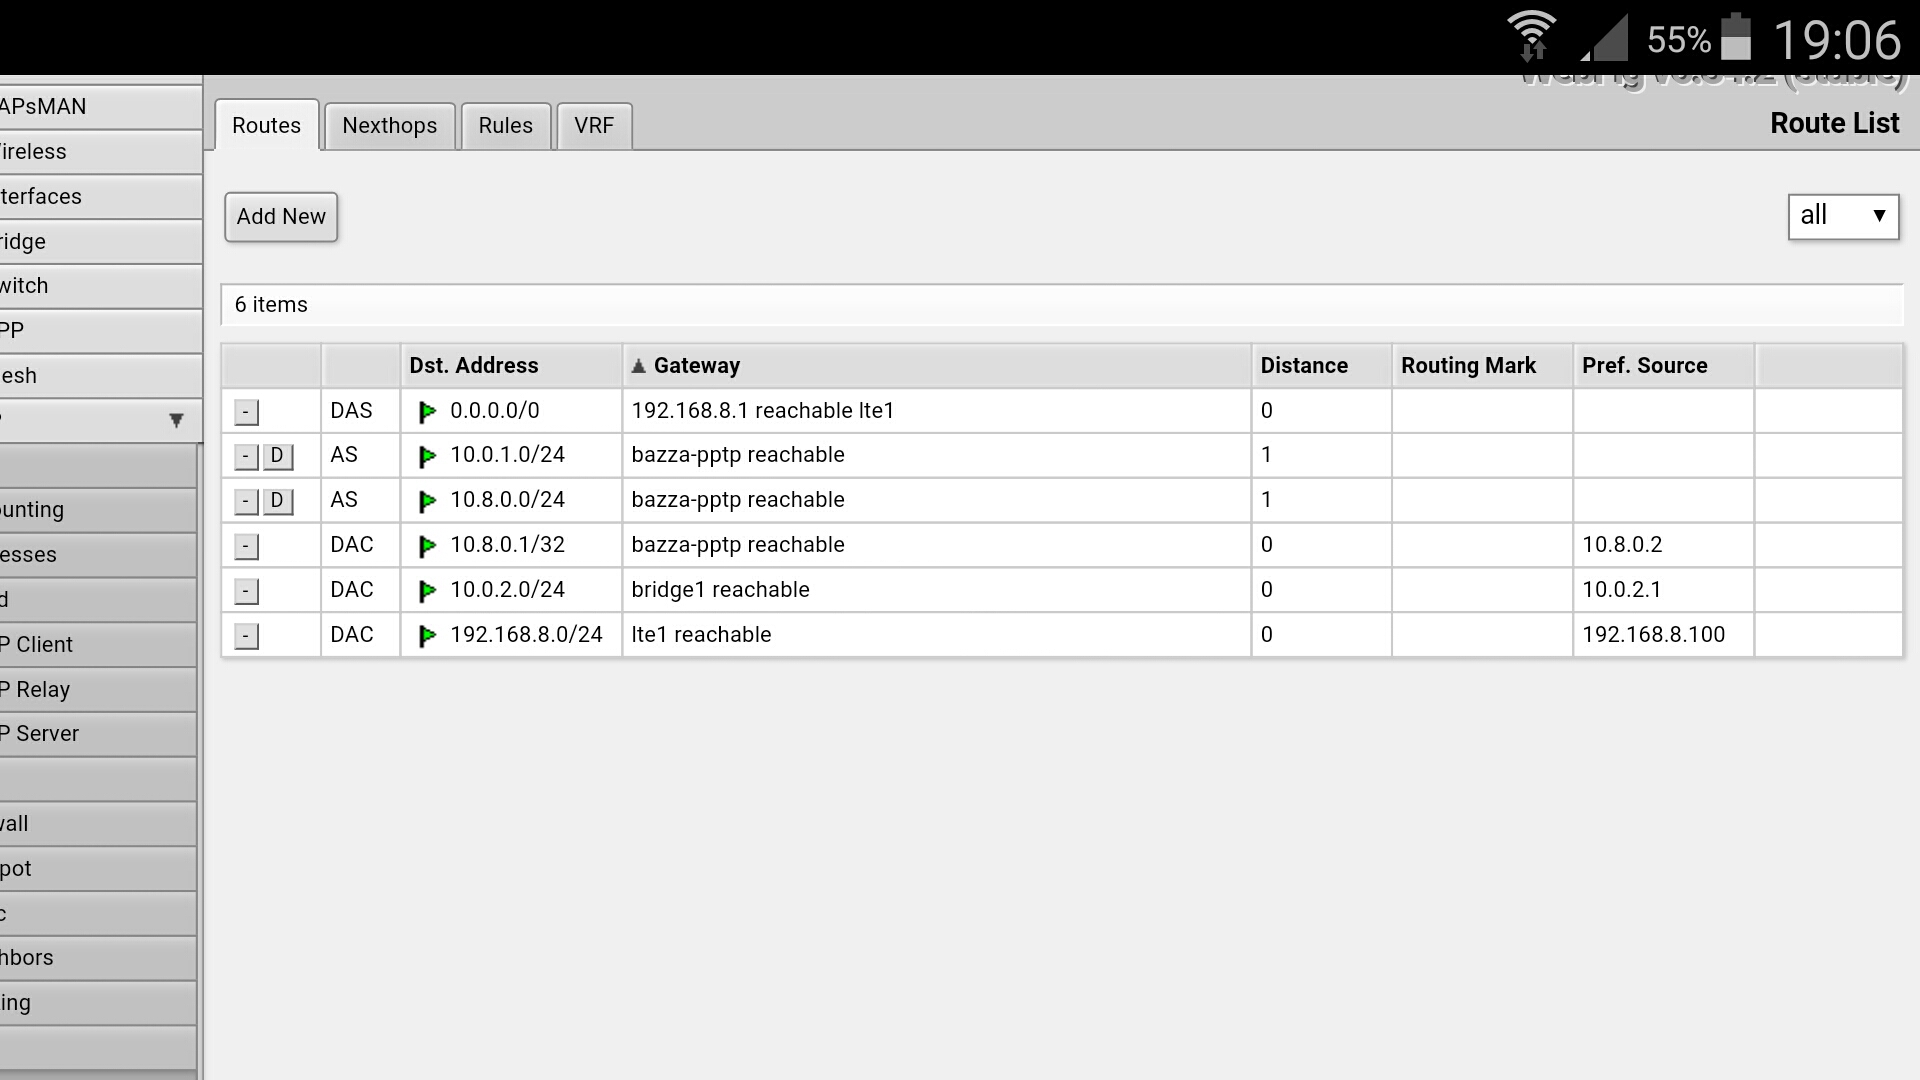Viewport: 1920px width, 1080px height.
Task: Click the minus button on 10.8.0.1/32 row
Action: click(246, 546)
